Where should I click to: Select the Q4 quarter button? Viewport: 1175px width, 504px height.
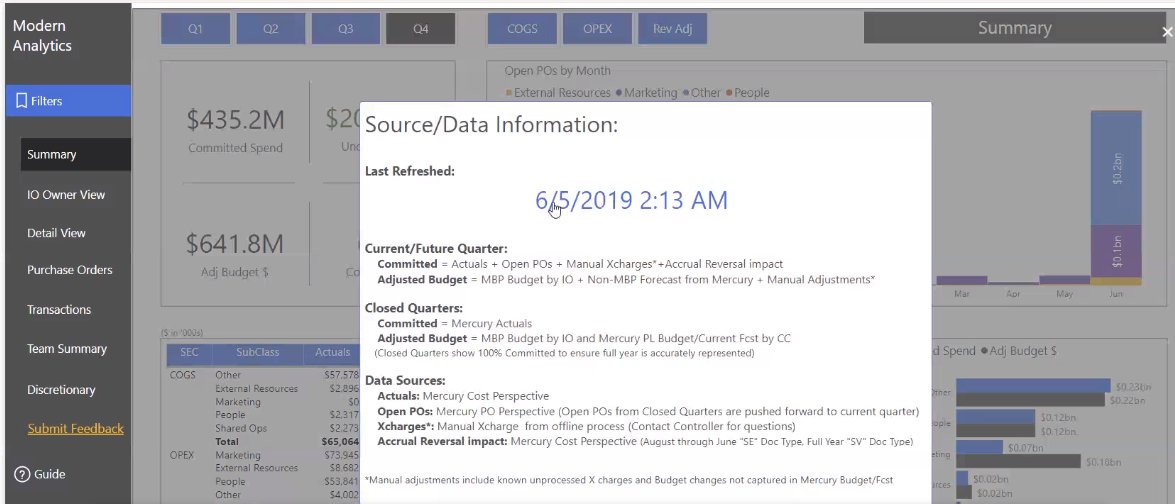[420, 29]
